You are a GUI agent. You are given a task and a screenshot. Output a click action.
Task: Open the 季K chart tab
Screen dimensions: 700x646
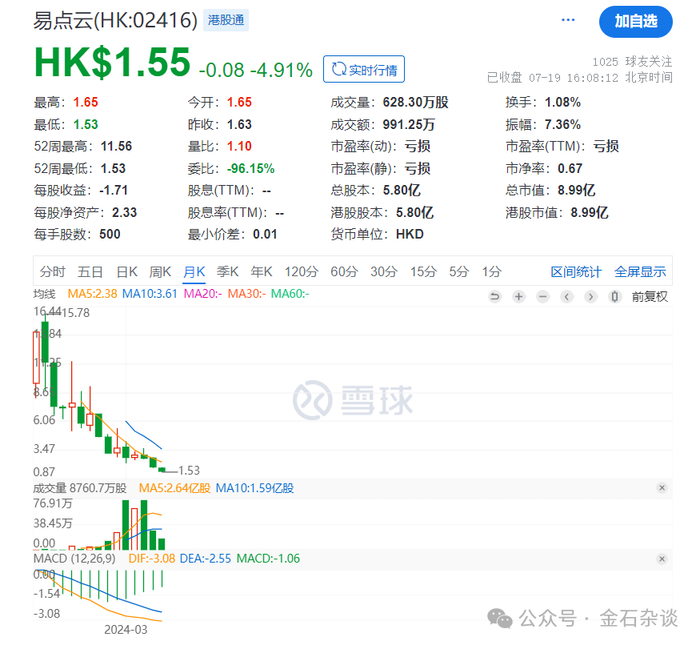coord(228,271)
